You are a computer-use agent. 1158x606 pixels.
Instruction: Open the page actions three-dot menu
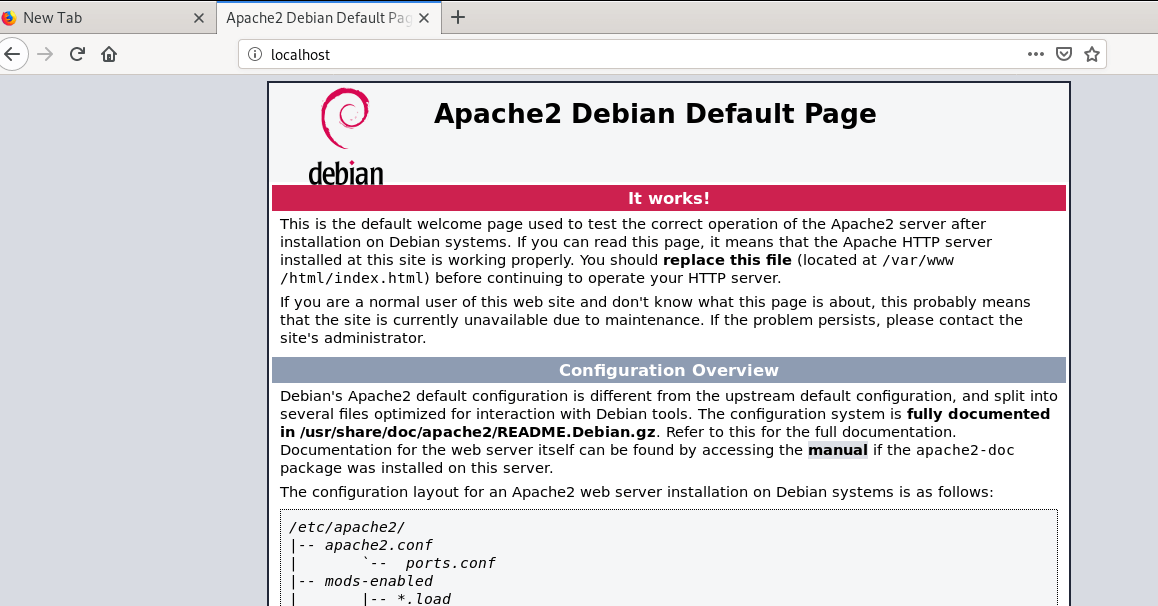[x=1036, y=54]
